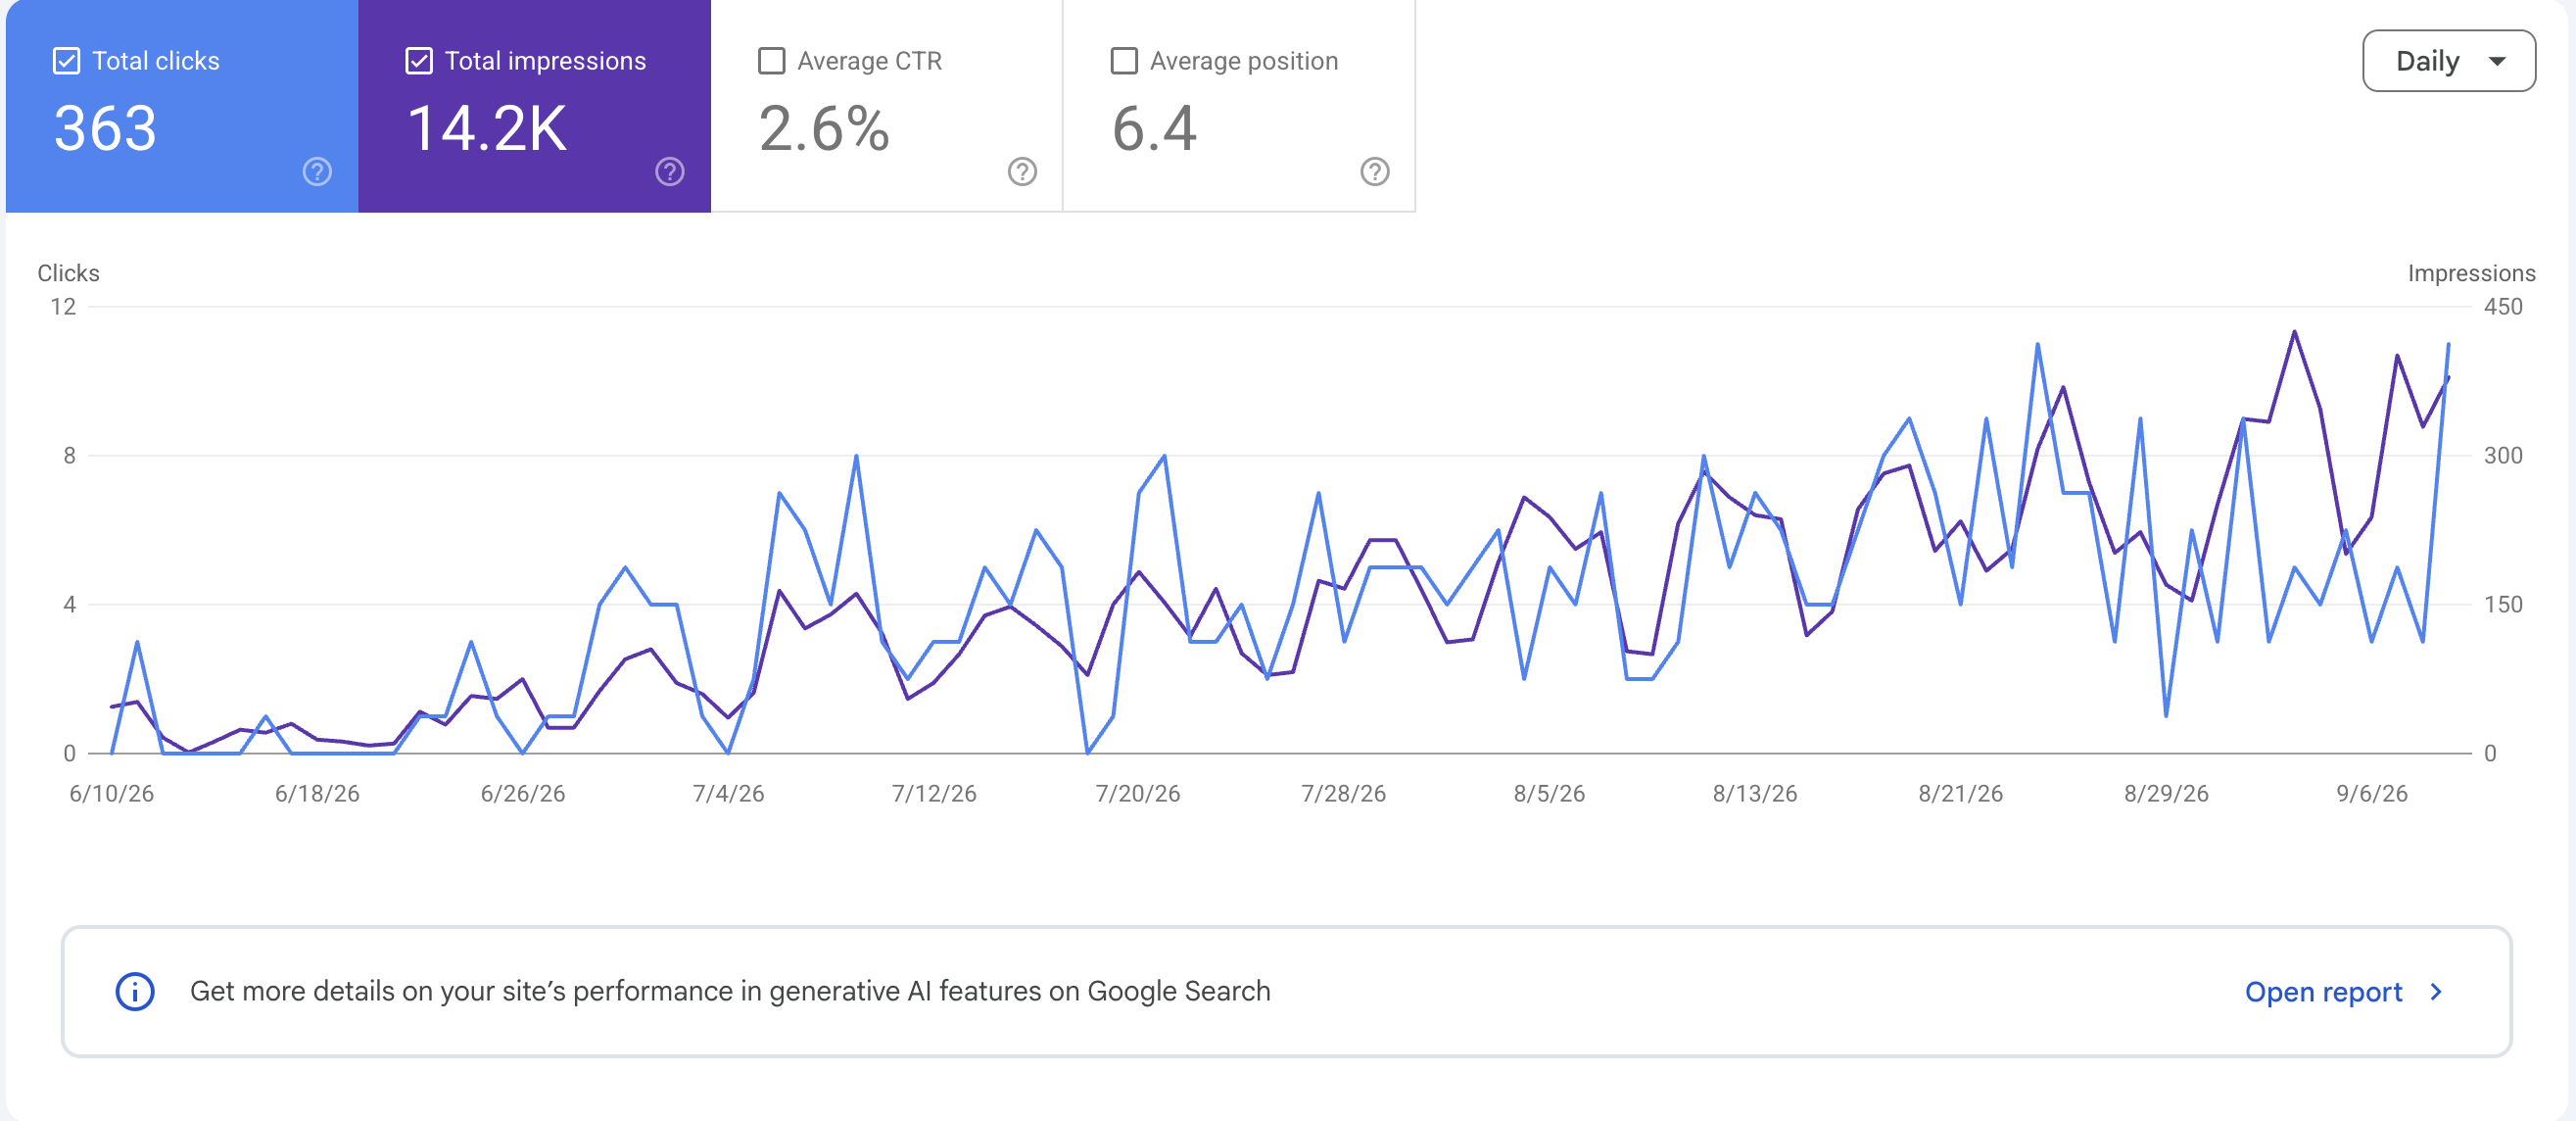The height and width of the screenshot is (1121, 2576).
Task: Click the 8/13/26 date label
Action: (x=1755, y=794)
